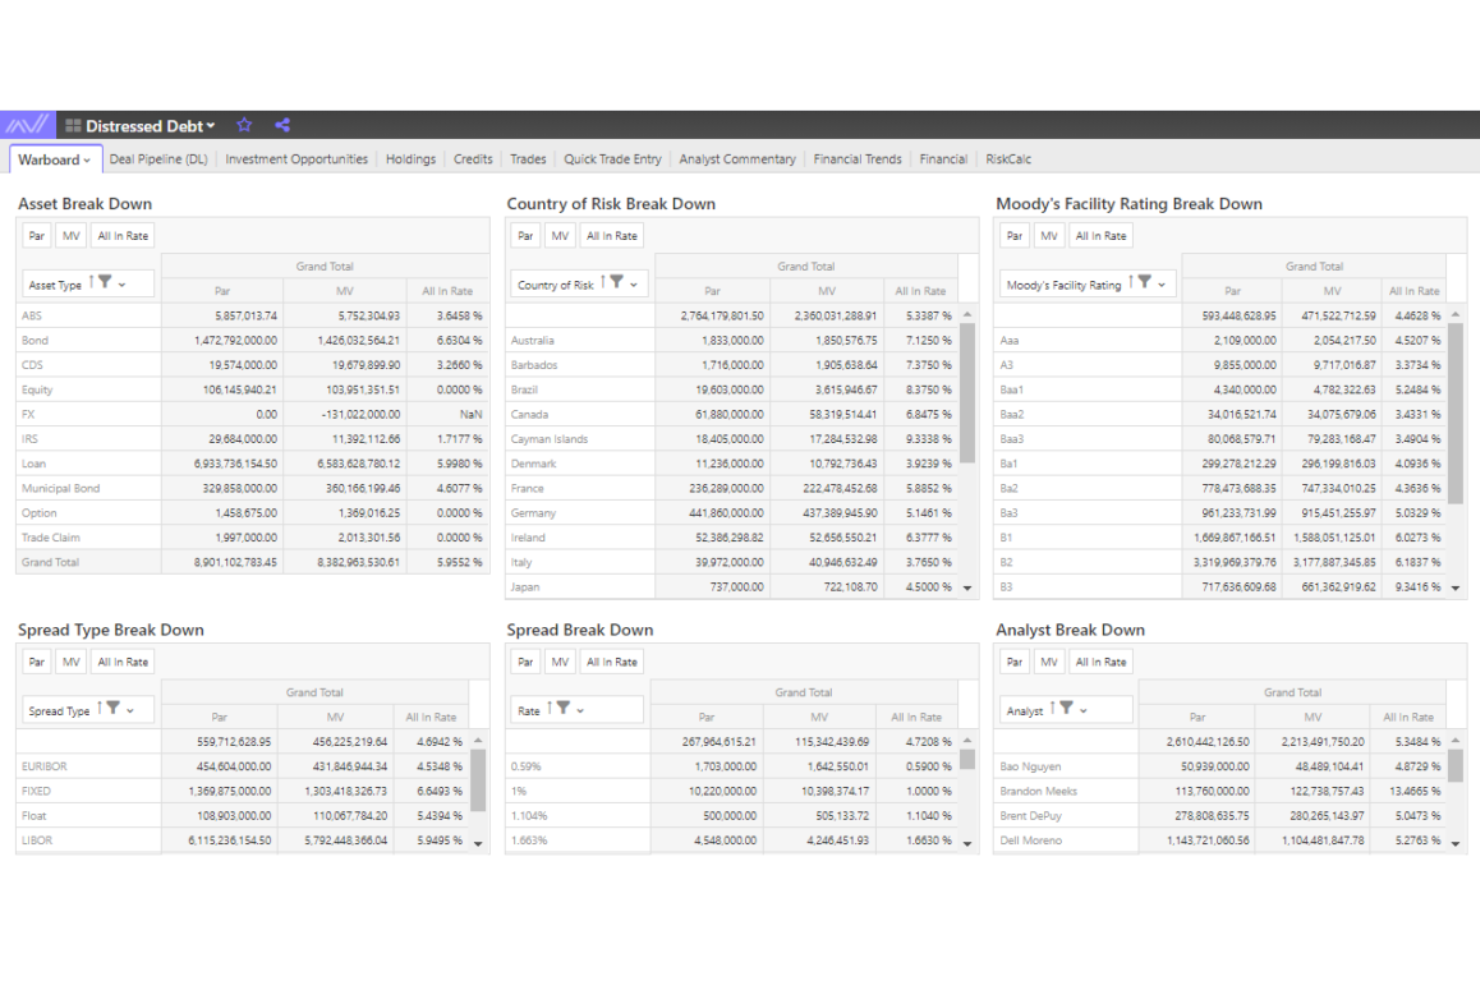1480x987 pixels.
Task: Click scroll up arrow in Spread Type table
Action: (478, 740)
